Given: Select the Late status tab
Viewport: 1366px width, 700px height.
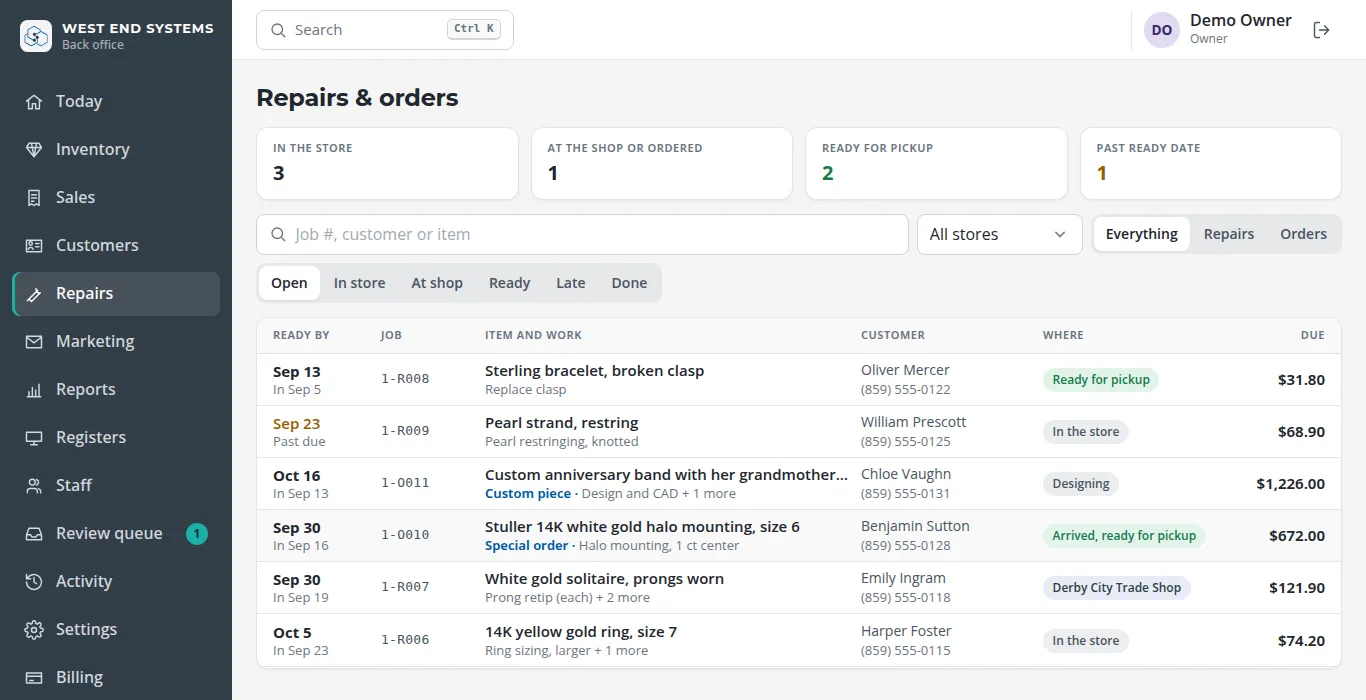Looking at the screenshot, I should click(x=571, y=283).
